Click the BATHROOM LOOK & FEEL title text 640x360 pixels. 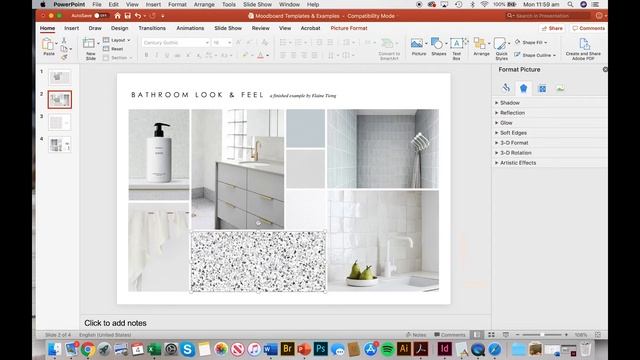tap(197, 95)
